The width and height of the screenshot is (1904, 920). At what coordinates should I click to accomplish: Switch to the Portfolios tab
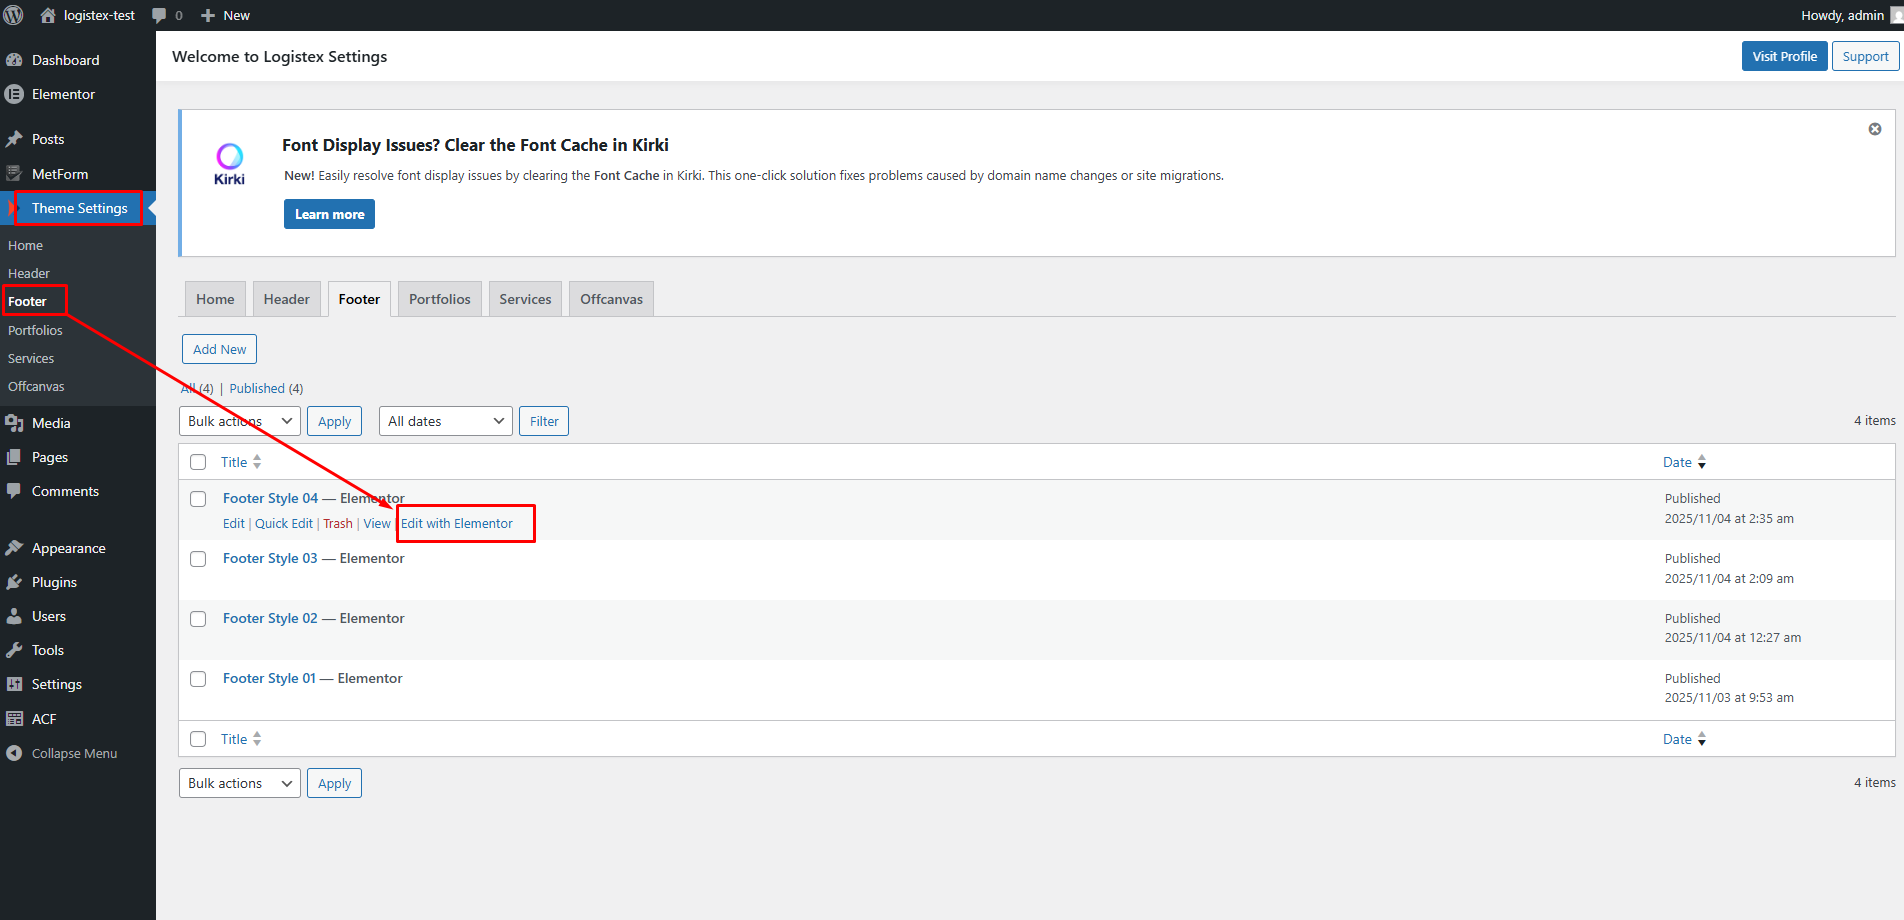(x=440, y=299)
